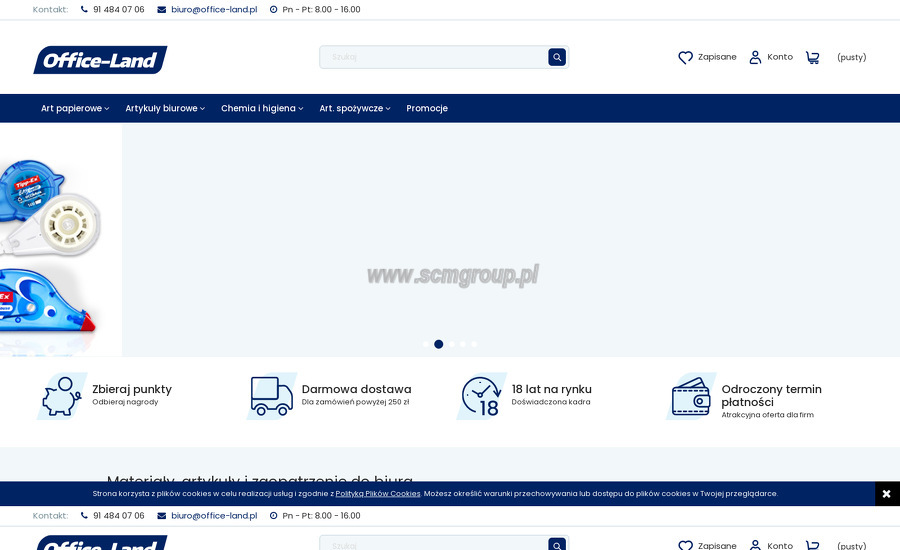900x550 pixels.
Task: Click the delivery truck Darmowa dostawa icon
Action: pos(271,396)
